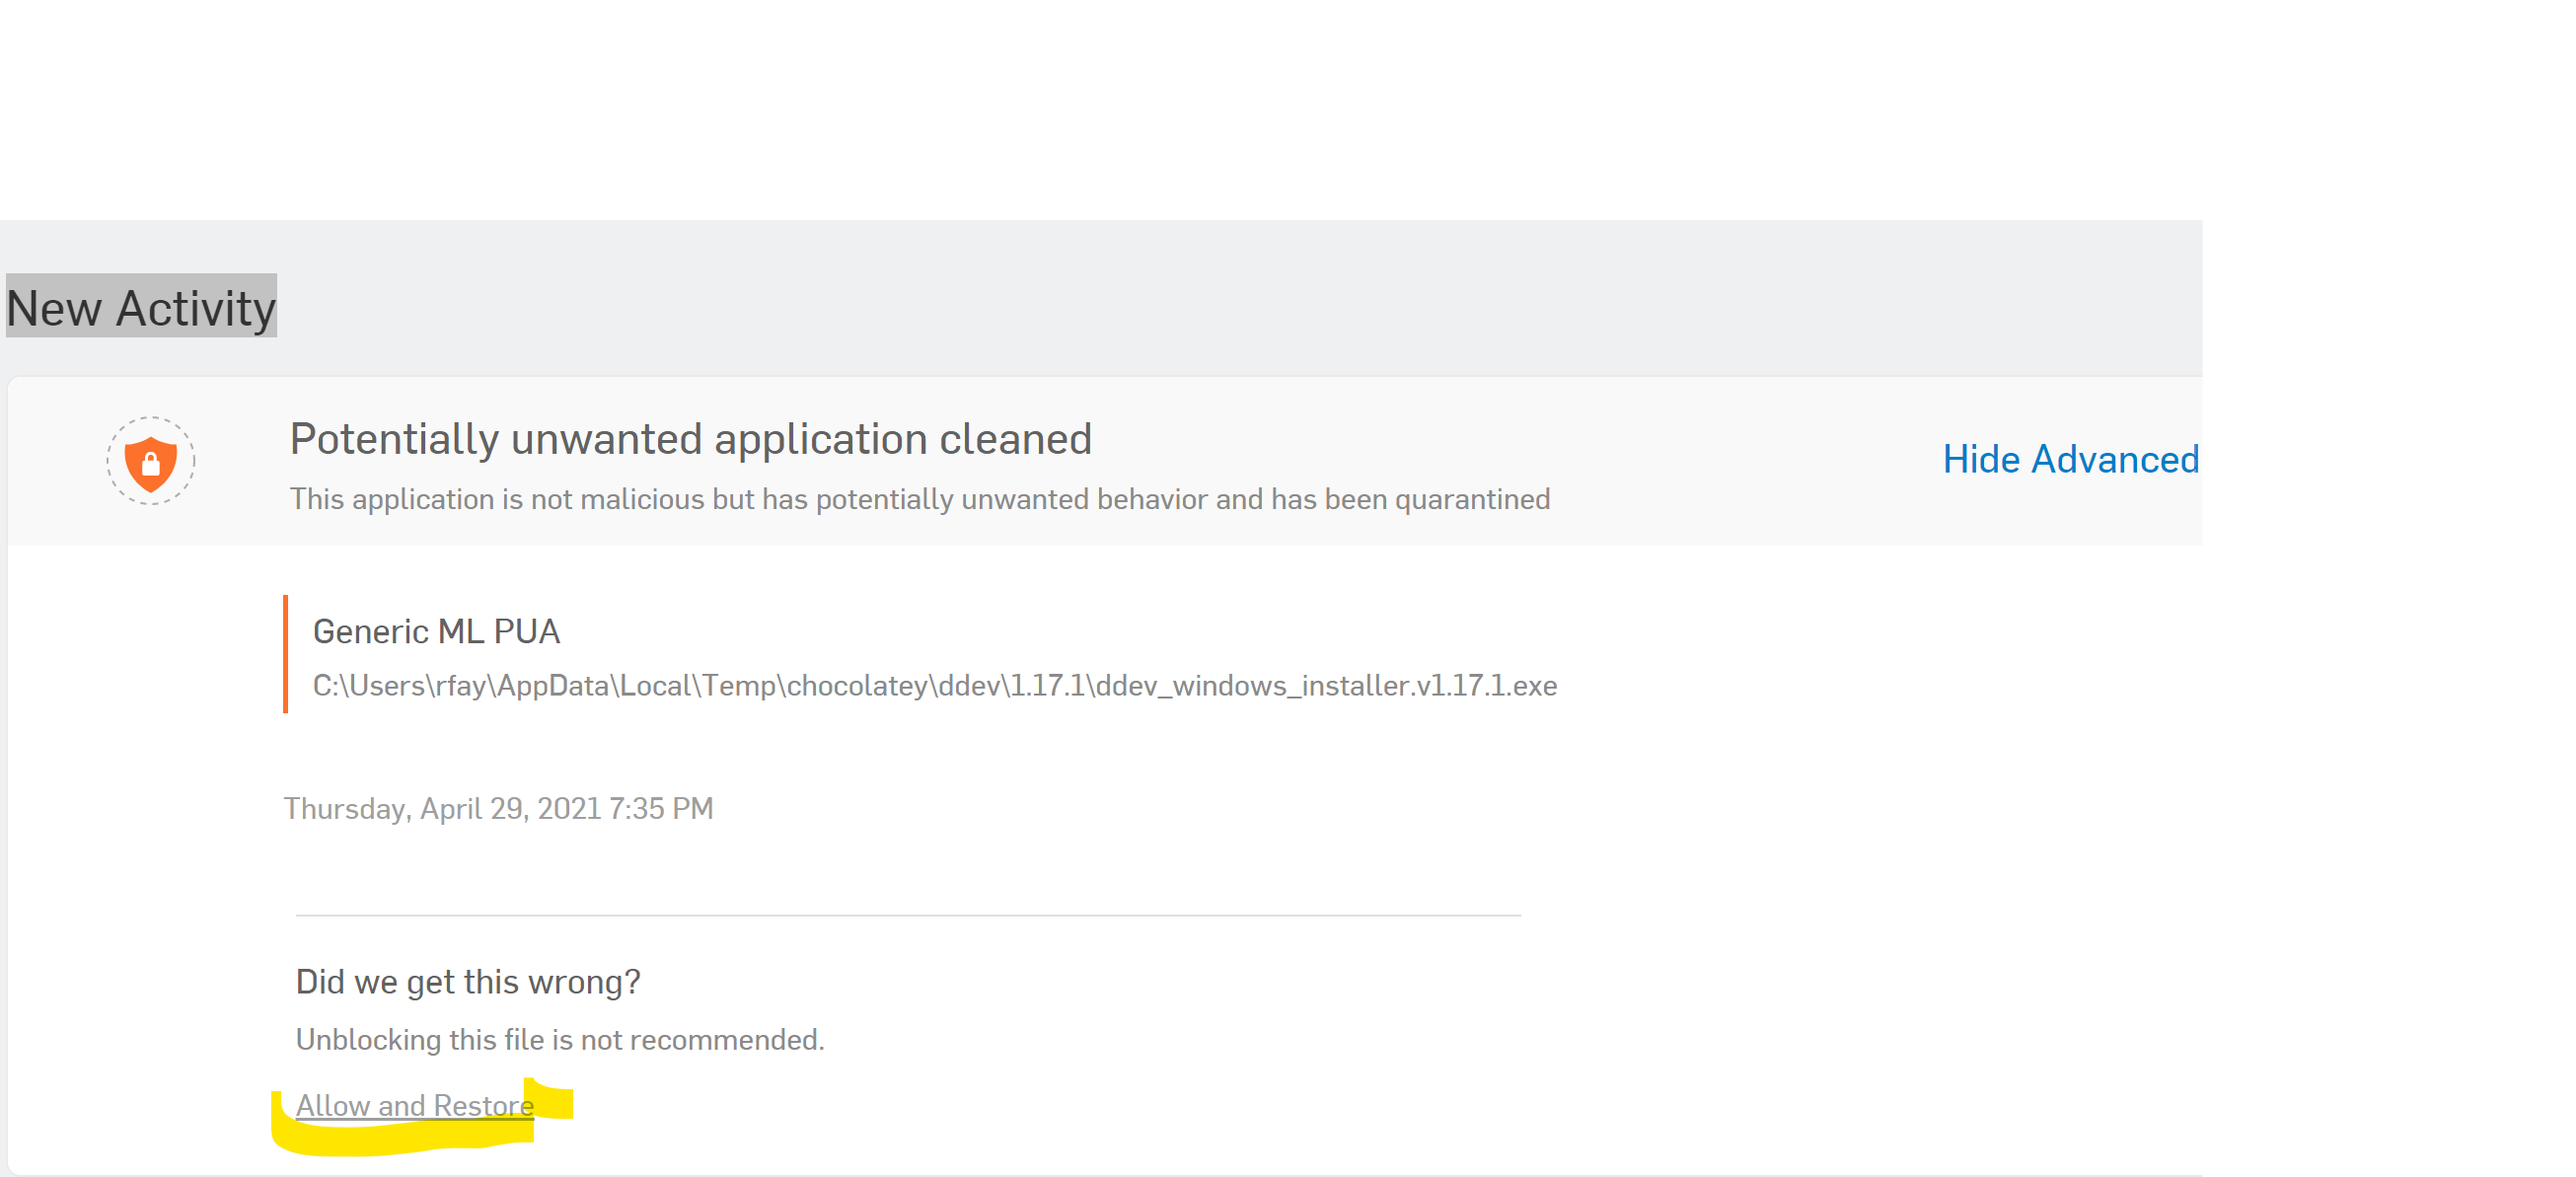Click the Thursday April 29 detection timestamp
This screenshot has height=1177, width=2576.
[x=498, y=808]
